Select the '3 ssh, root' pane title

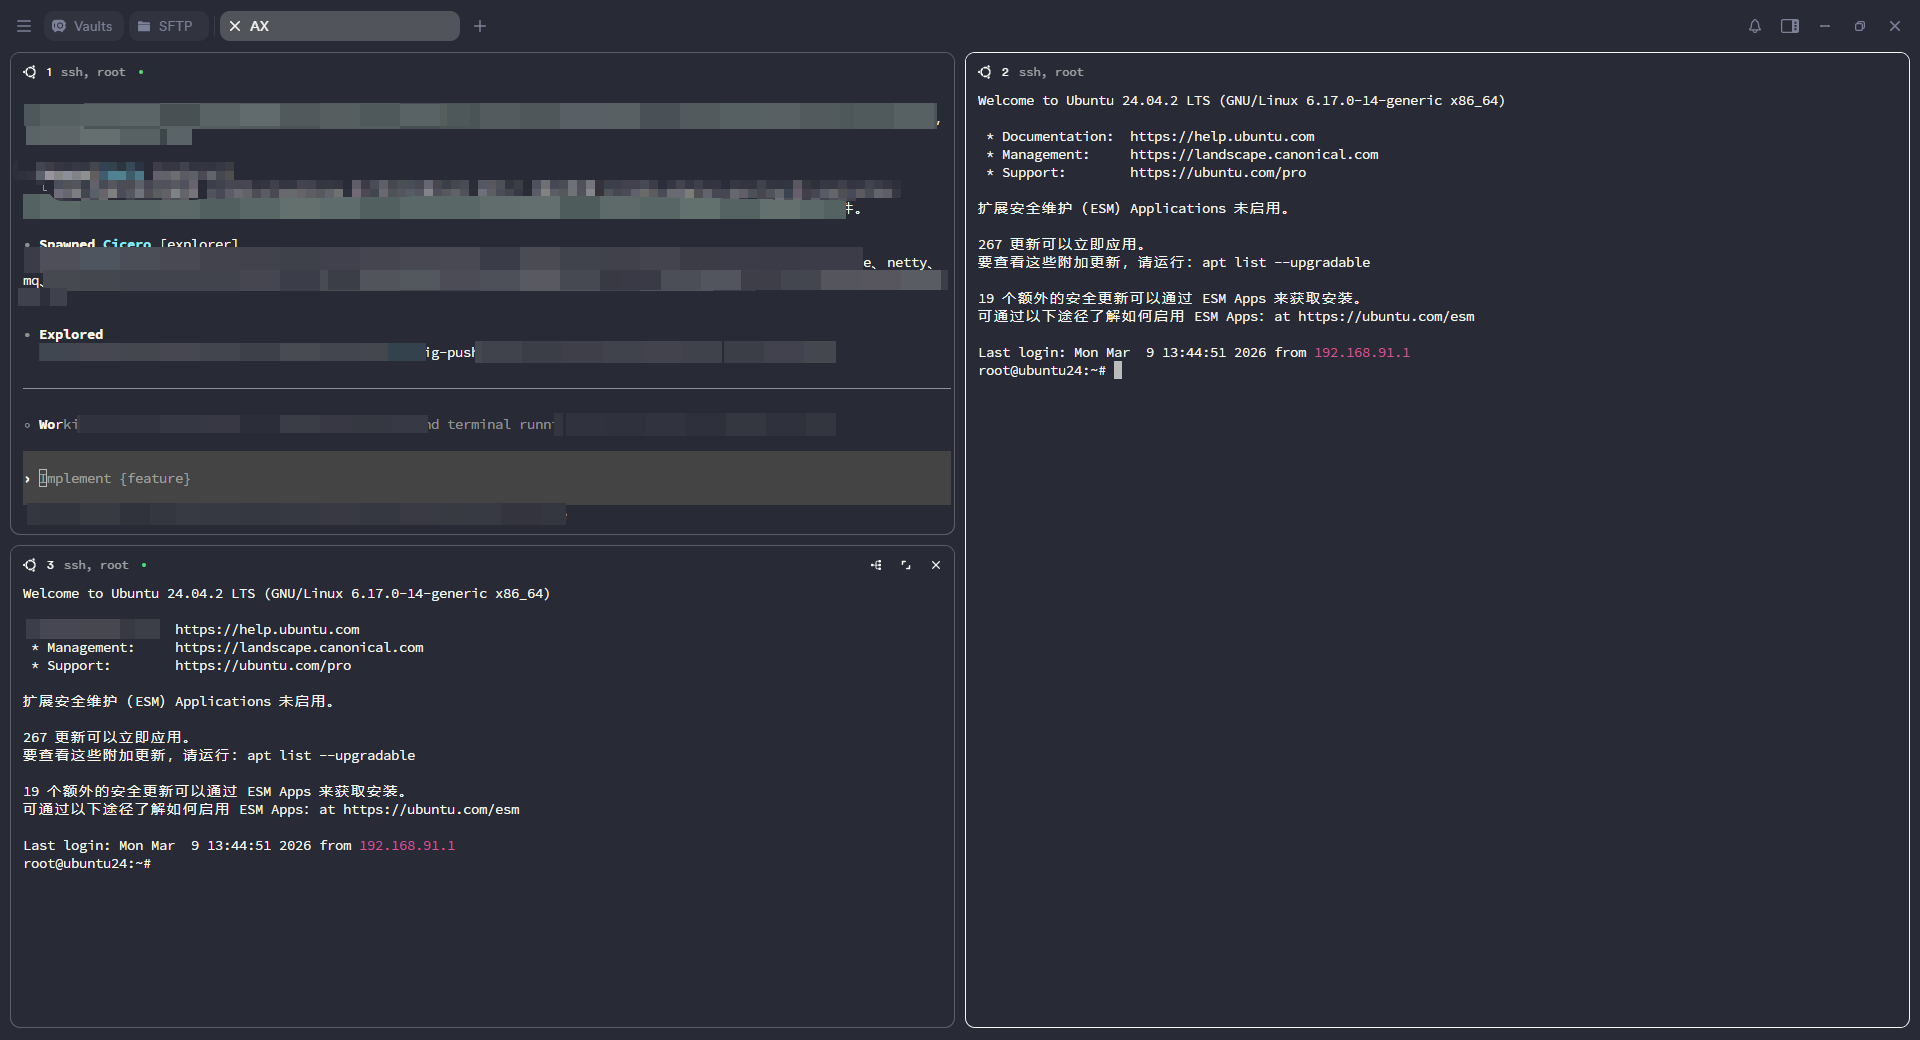coord(87,565)
